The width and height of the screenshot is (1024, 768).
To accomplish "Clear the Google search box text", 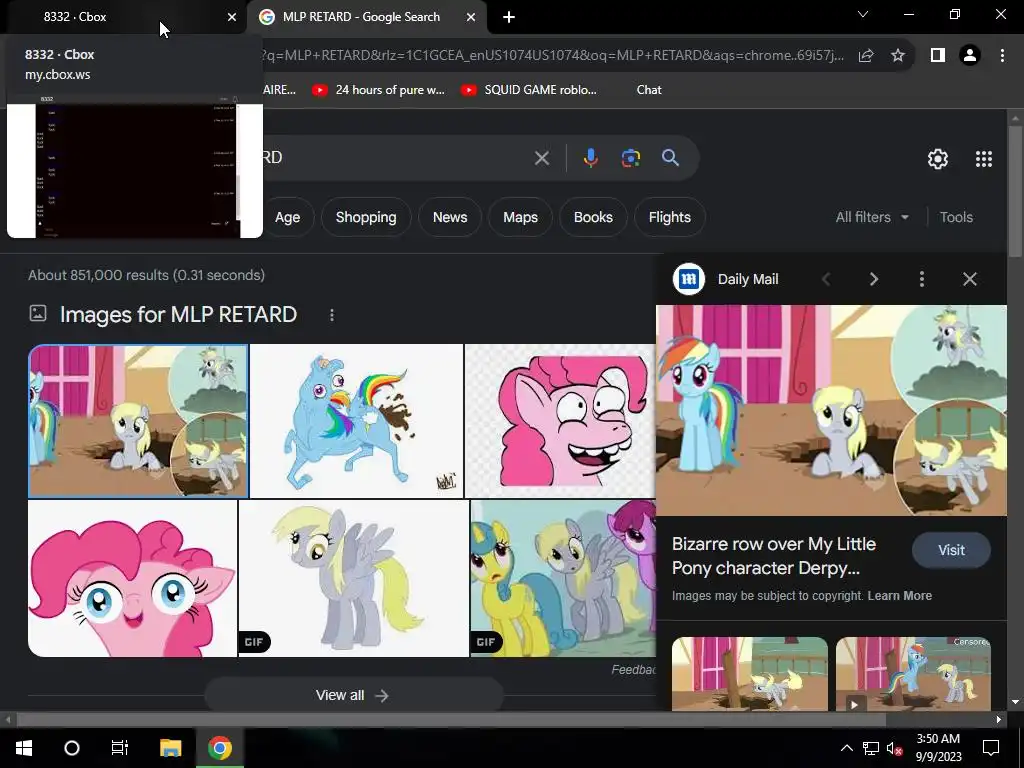I will pos(541,158).
